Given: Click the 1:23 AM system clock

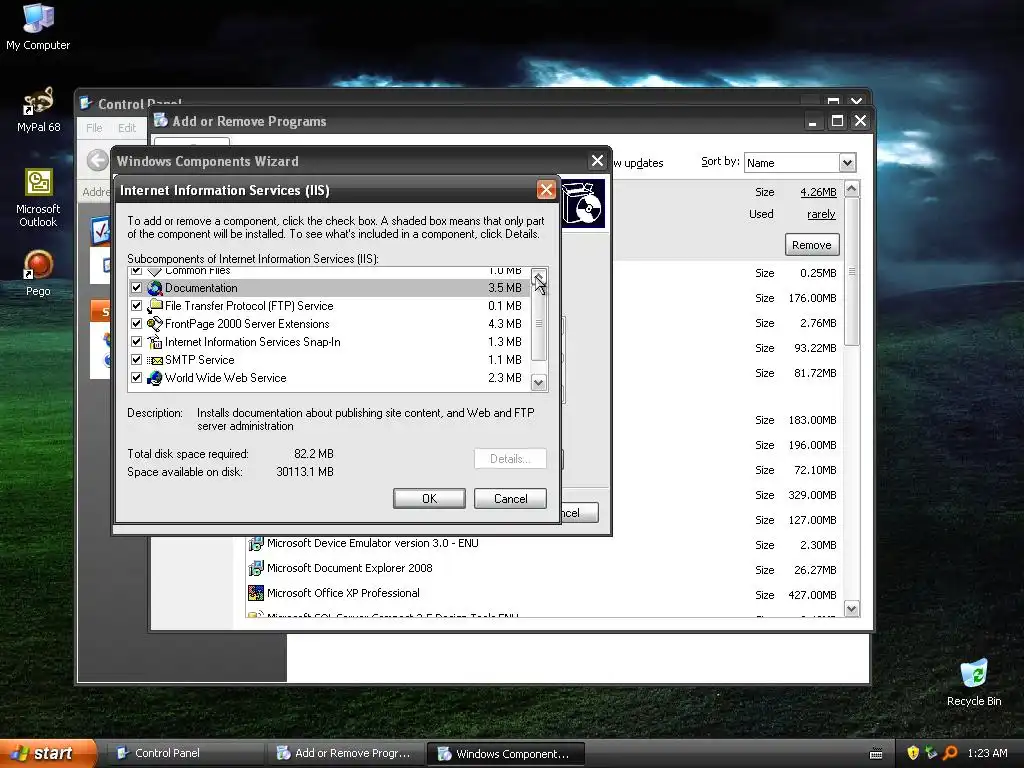Looking at the screenshot, I should click(x=987, y=753).
